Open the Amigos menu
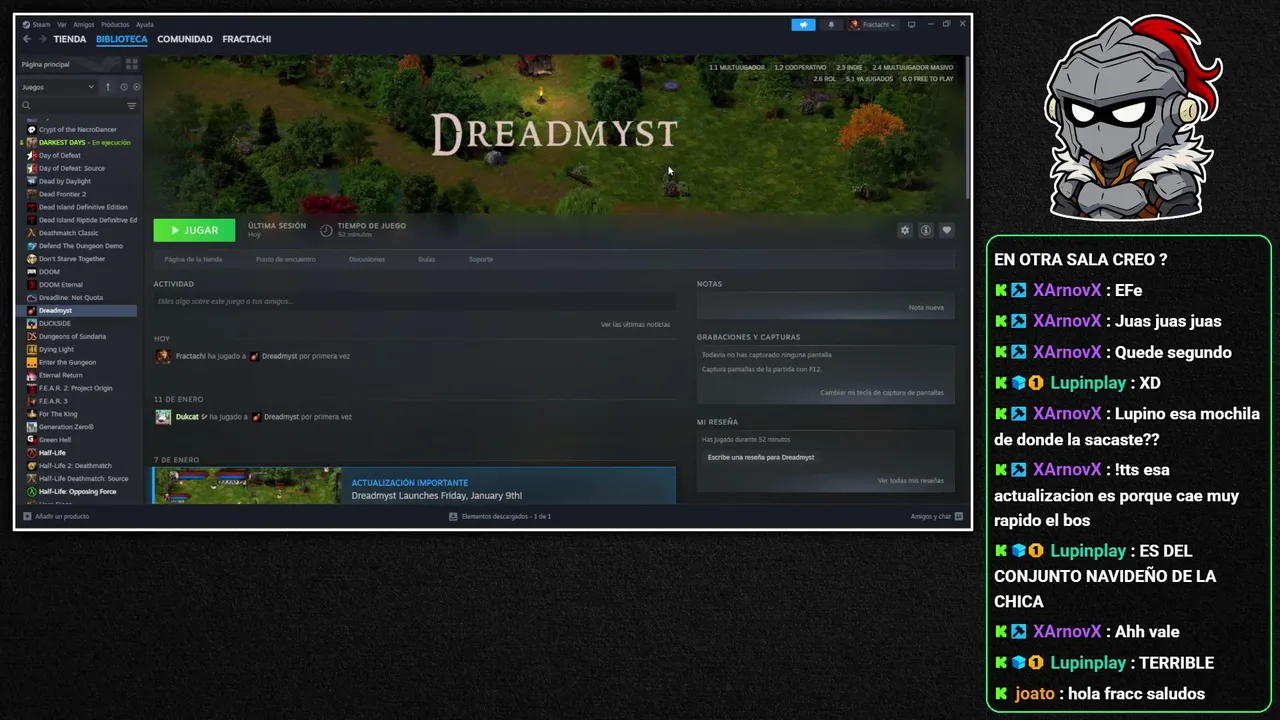Image resolution: width=1280 pixels, height=720 pixels. [x=84, y=24]
